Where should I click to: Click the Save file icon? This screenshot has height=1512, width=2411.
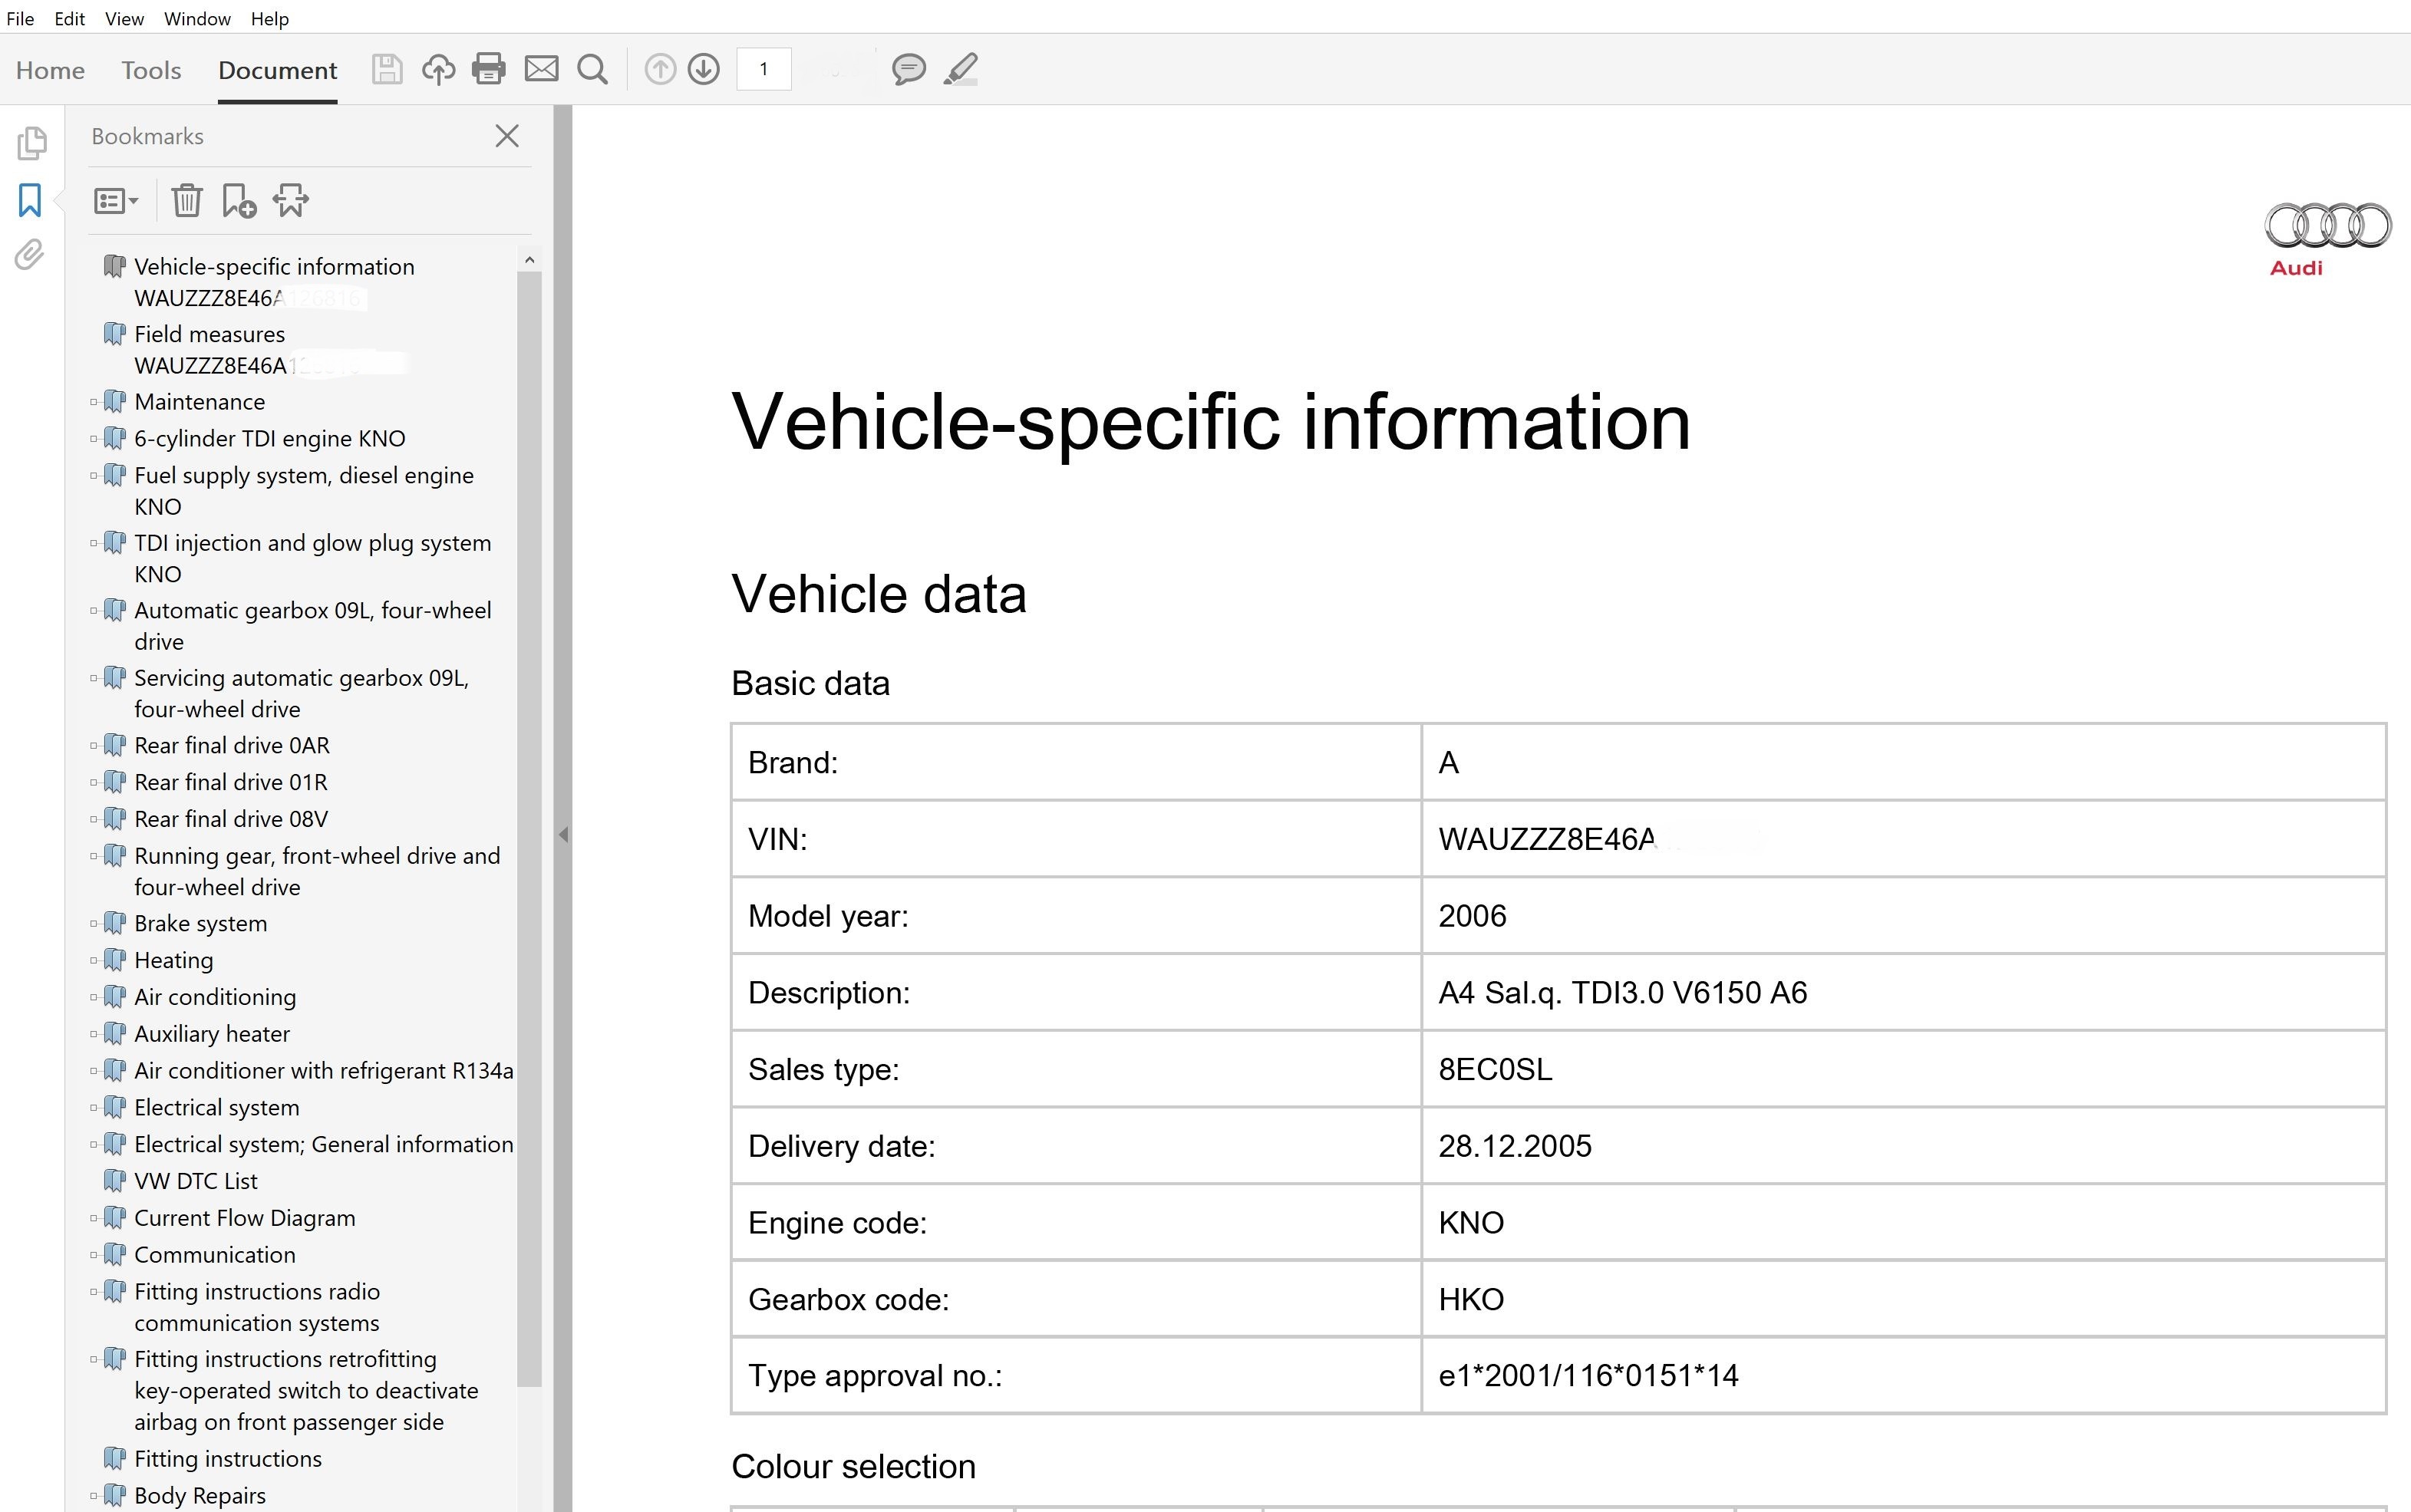pyautogui.click(x=387, y=69)
